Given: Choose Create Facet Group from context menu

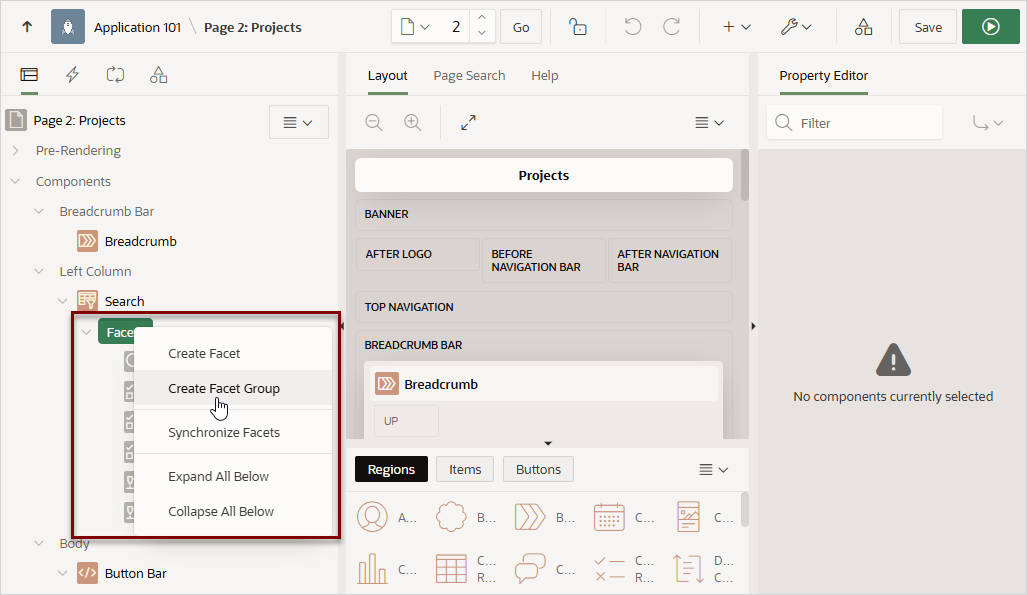Looking at the screenshot, I should tap(224, 389).
